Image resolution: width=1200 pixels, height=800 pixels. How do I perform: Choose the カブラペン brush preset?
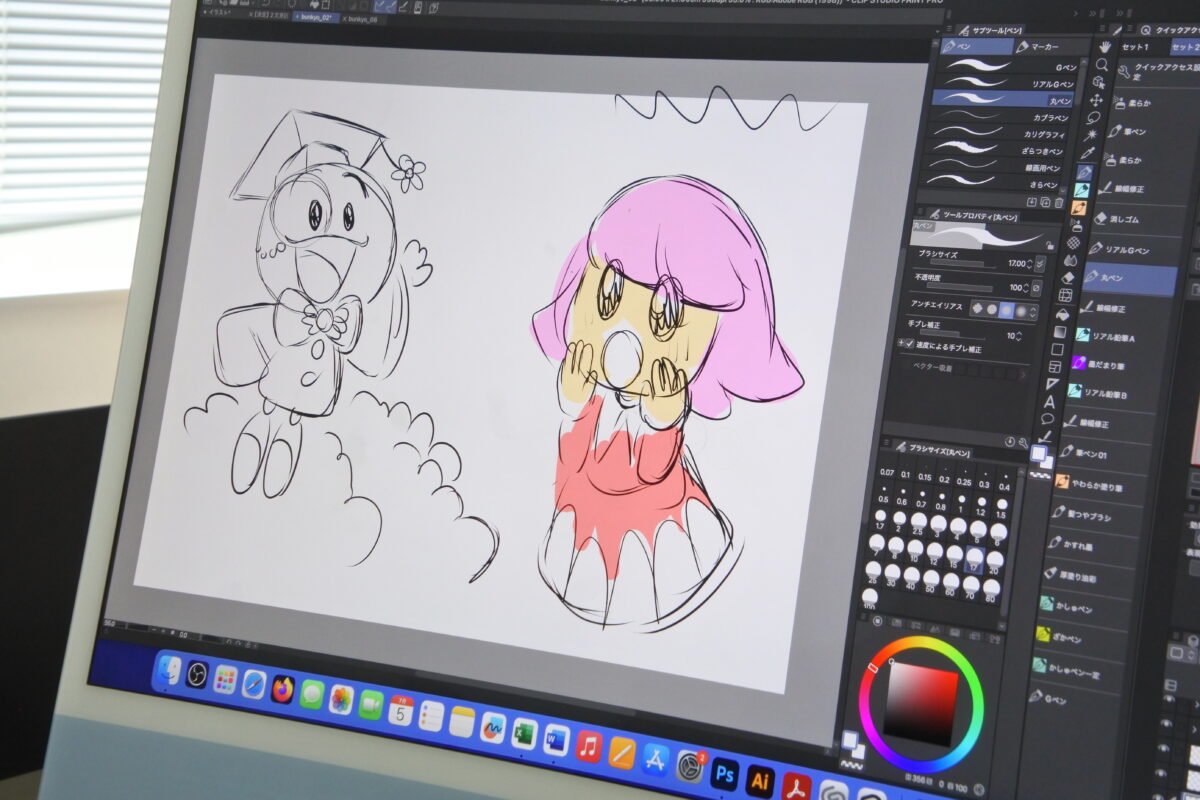coord(1000,117)
